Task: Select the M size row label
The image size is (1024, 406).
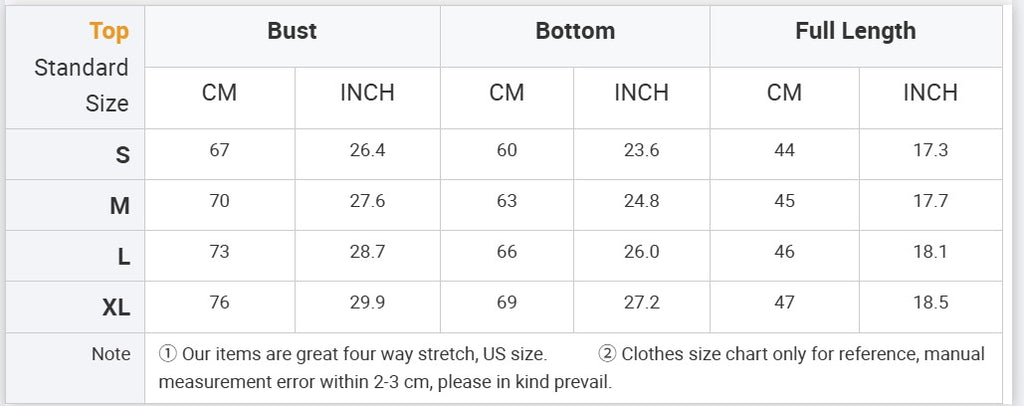Action: coord(120,206)
